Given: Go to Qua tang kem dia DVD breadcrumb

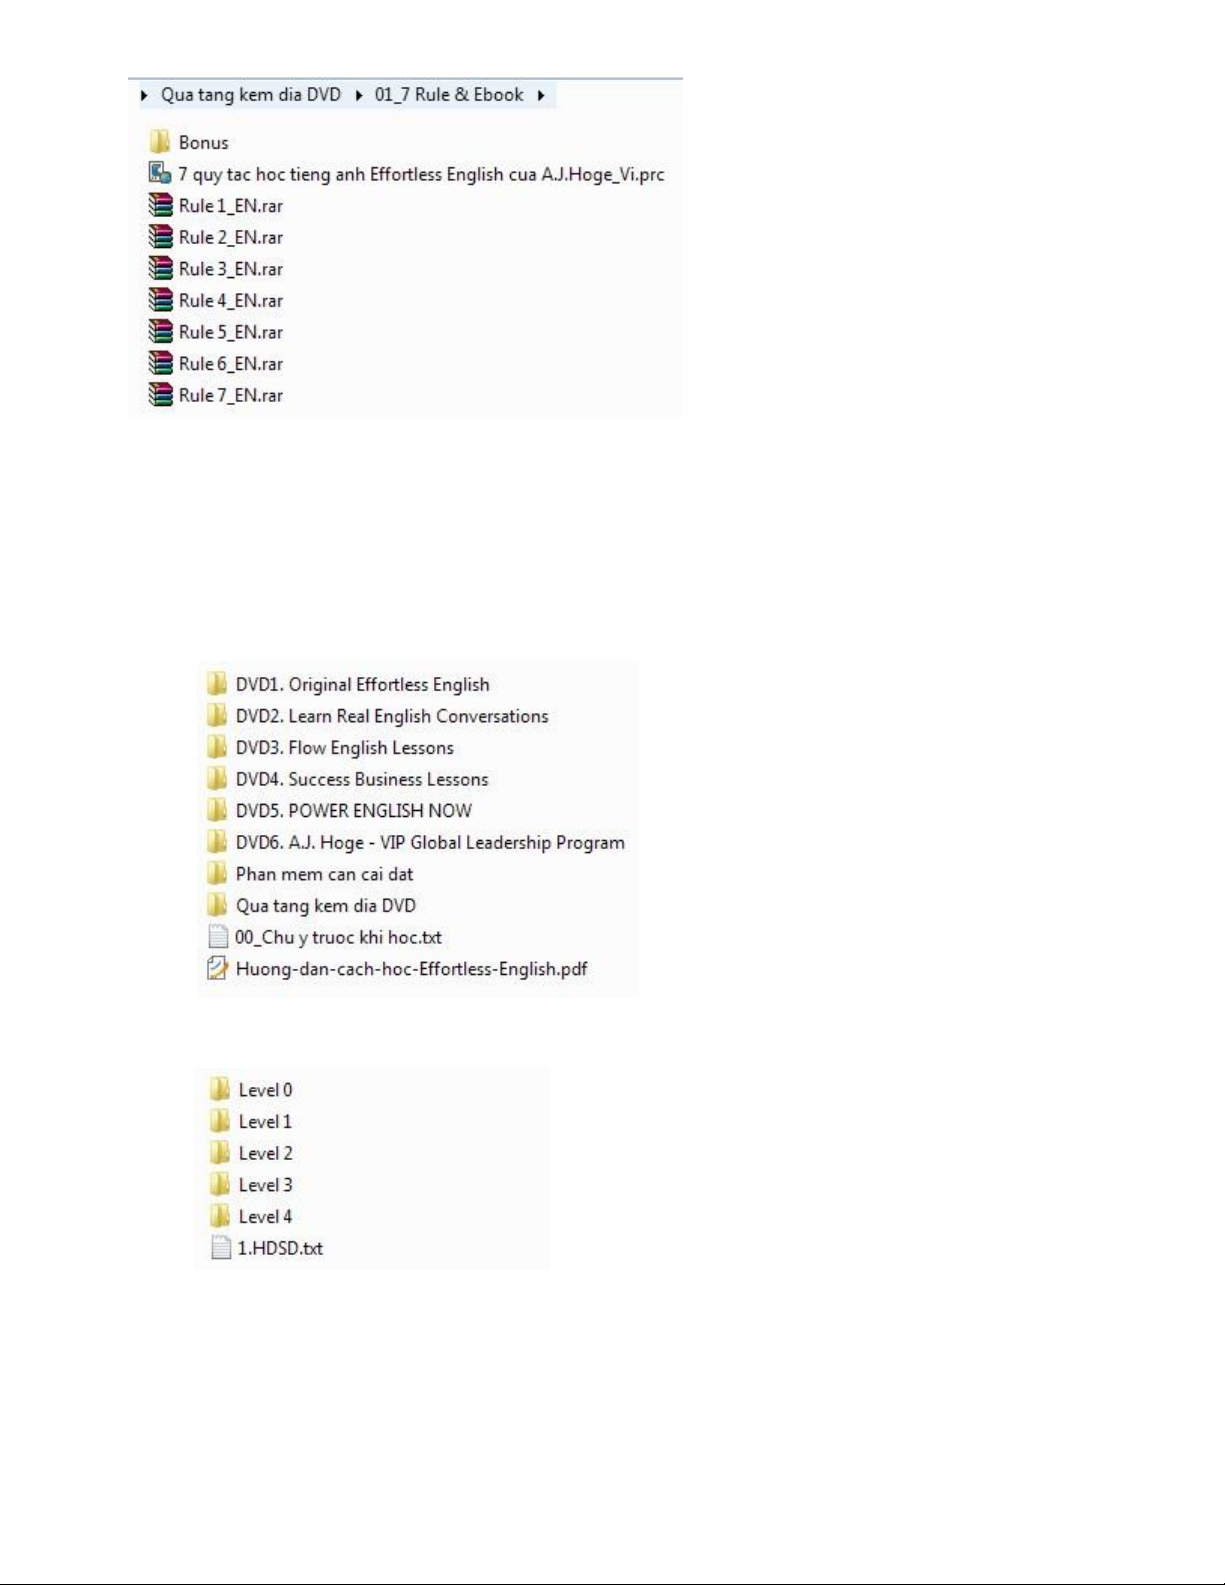Looking at the screenshot, I should (x=251, y=95).
